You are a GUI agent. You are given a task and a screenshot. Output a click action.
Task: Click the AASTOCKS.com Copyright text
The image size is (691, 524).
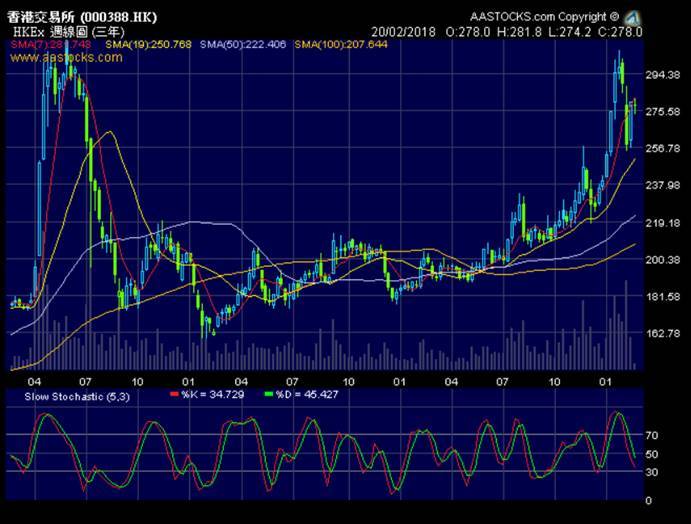coord(544,17)
